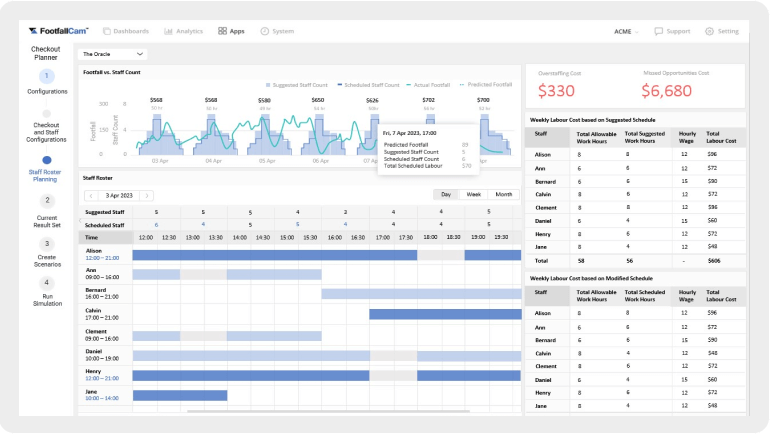Viewport: 770px width, 434px height.
Task: Open the Analytics menu
Action: [x=183, y=31]
